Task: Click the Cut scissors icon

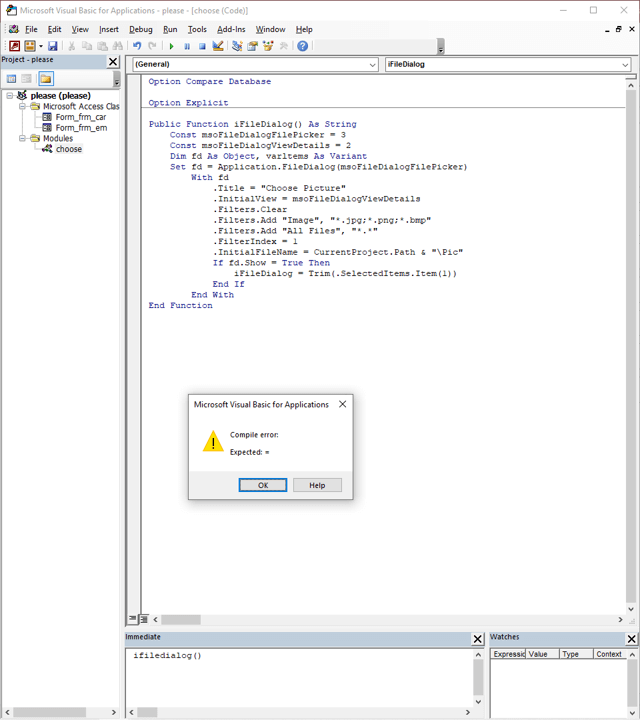Action: [x=72, y=46]
